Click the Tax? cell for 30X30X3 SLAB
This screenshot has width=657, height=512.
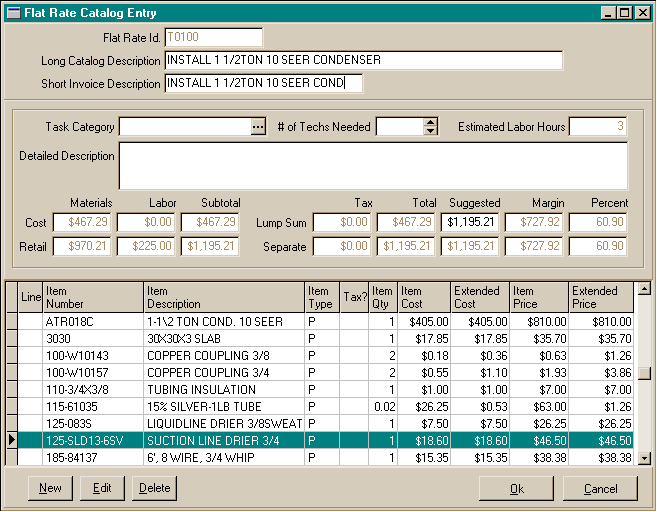click(355, 339)
